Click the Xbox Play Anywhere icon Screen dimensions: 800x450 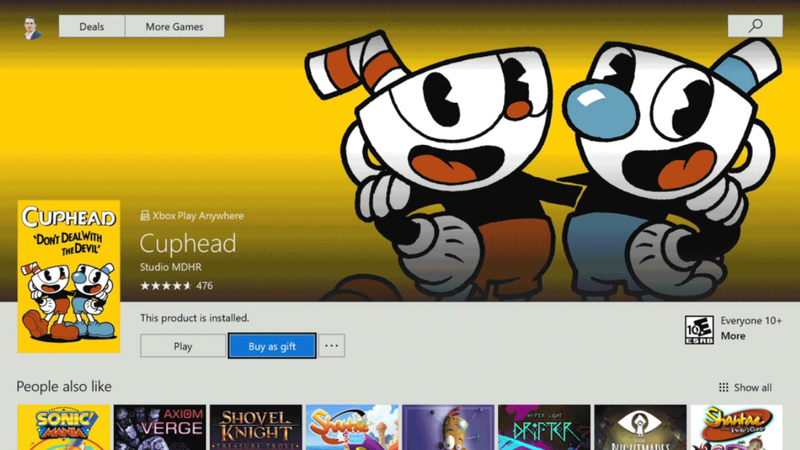tap(145, 215)
